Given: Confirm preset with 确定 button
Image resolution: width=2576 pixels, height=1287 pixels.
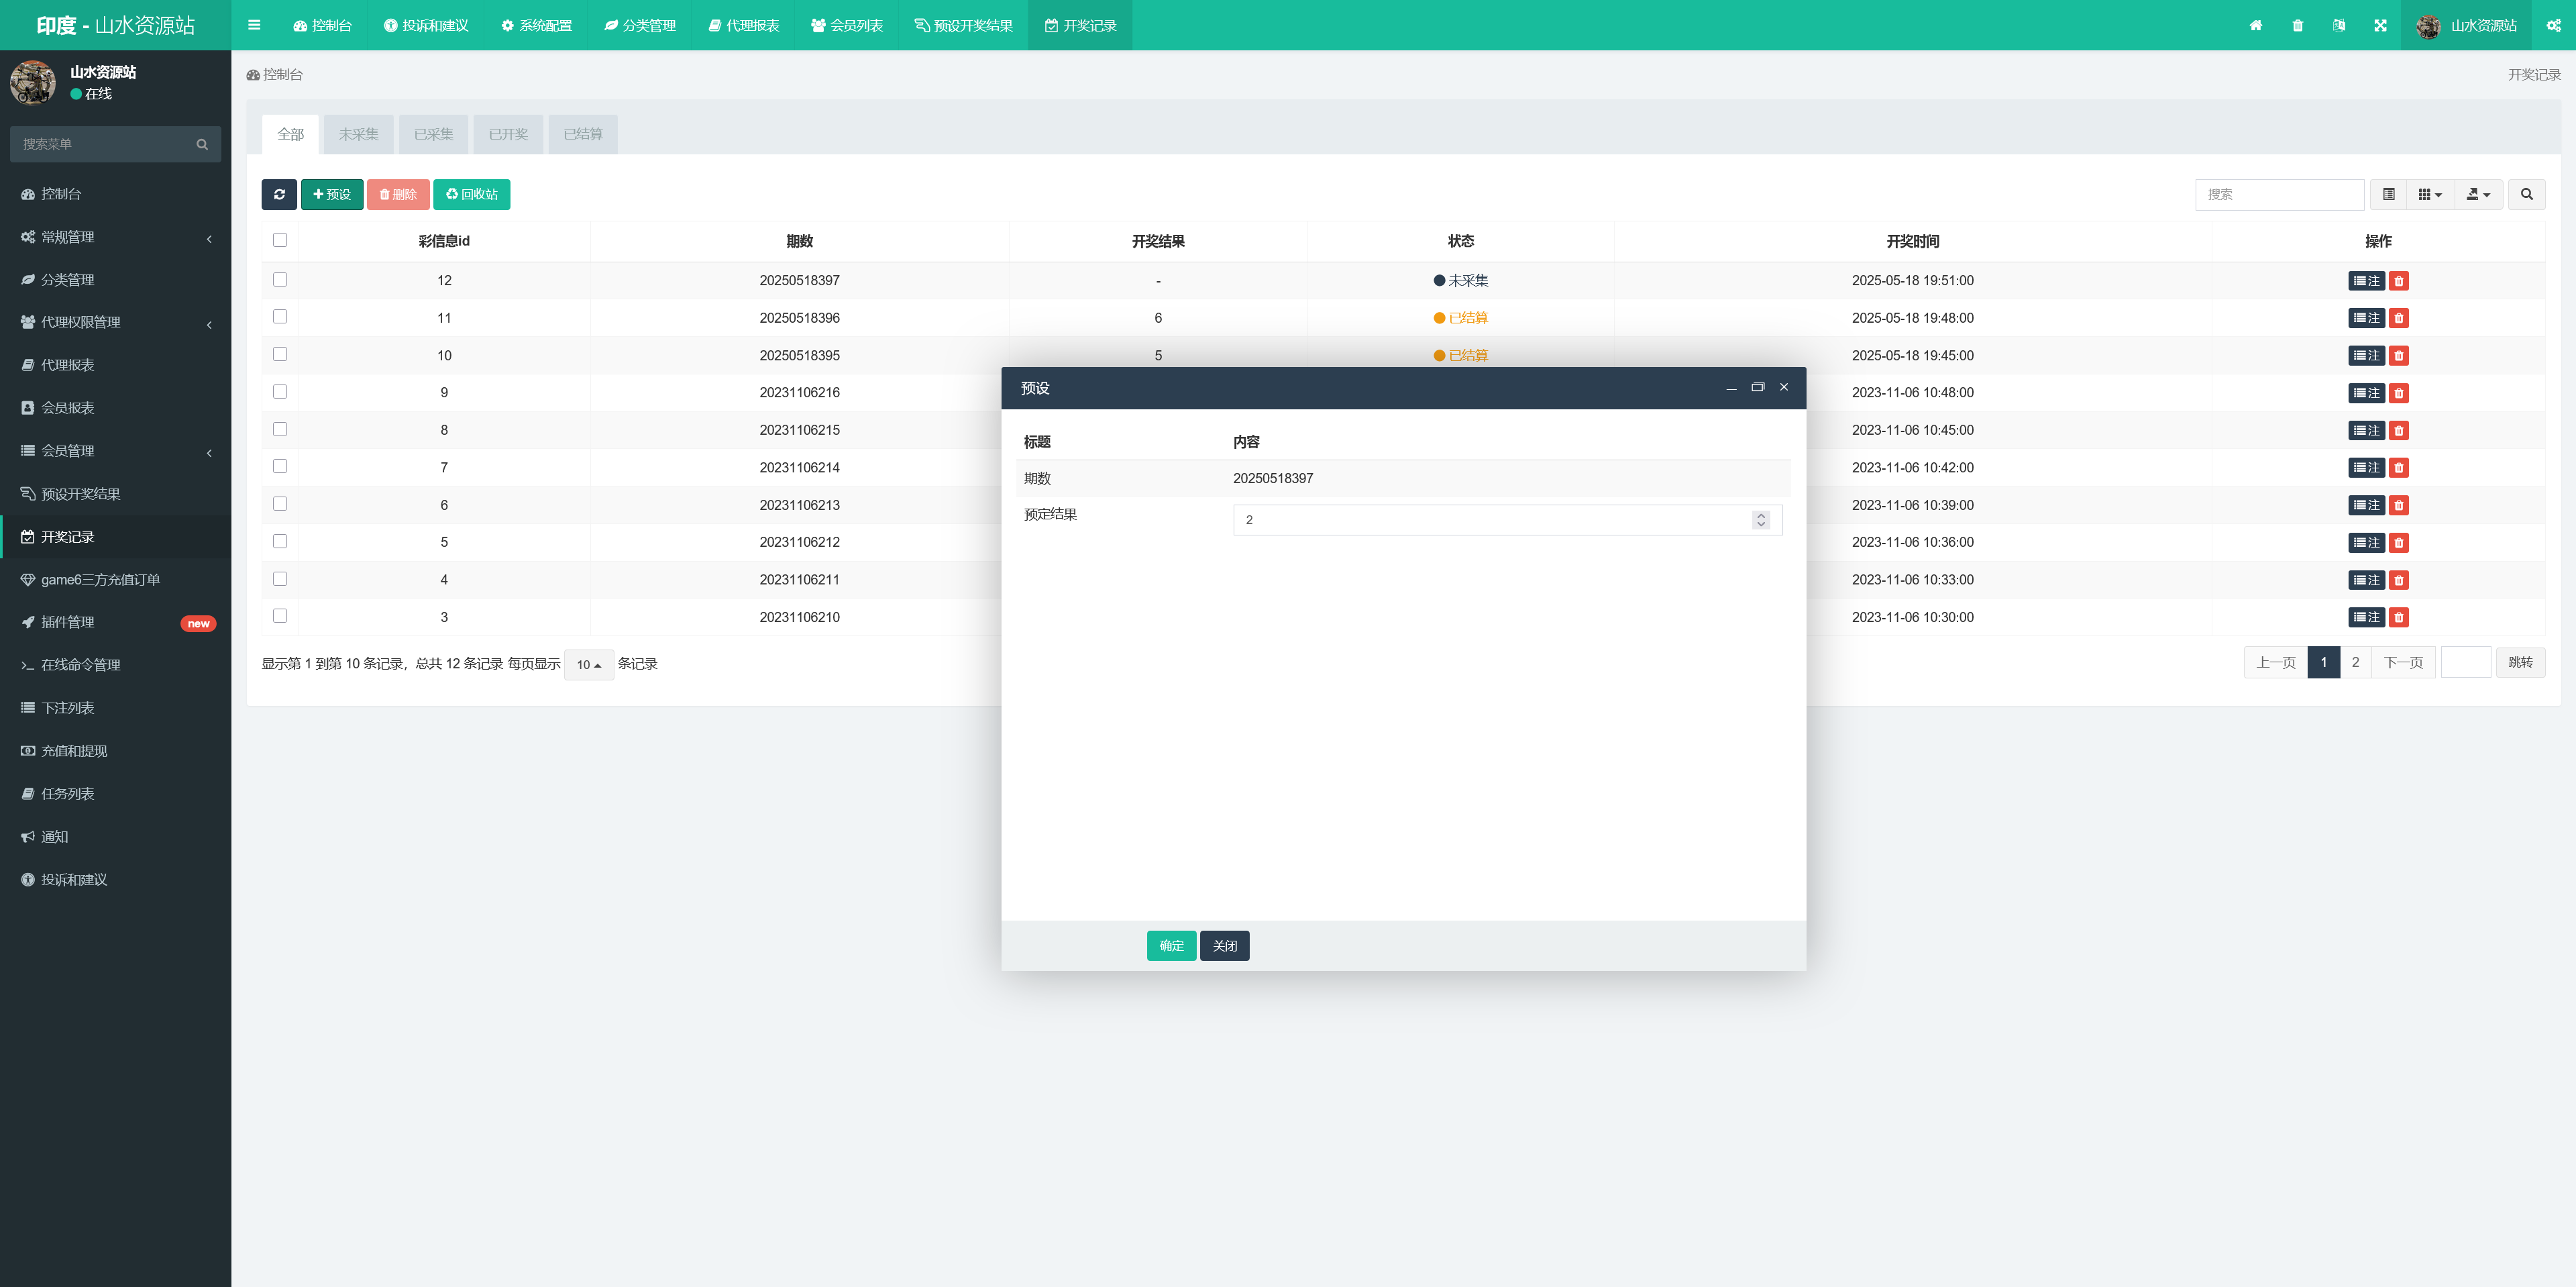Looking at the screenshot, I should coord(1171,945).
